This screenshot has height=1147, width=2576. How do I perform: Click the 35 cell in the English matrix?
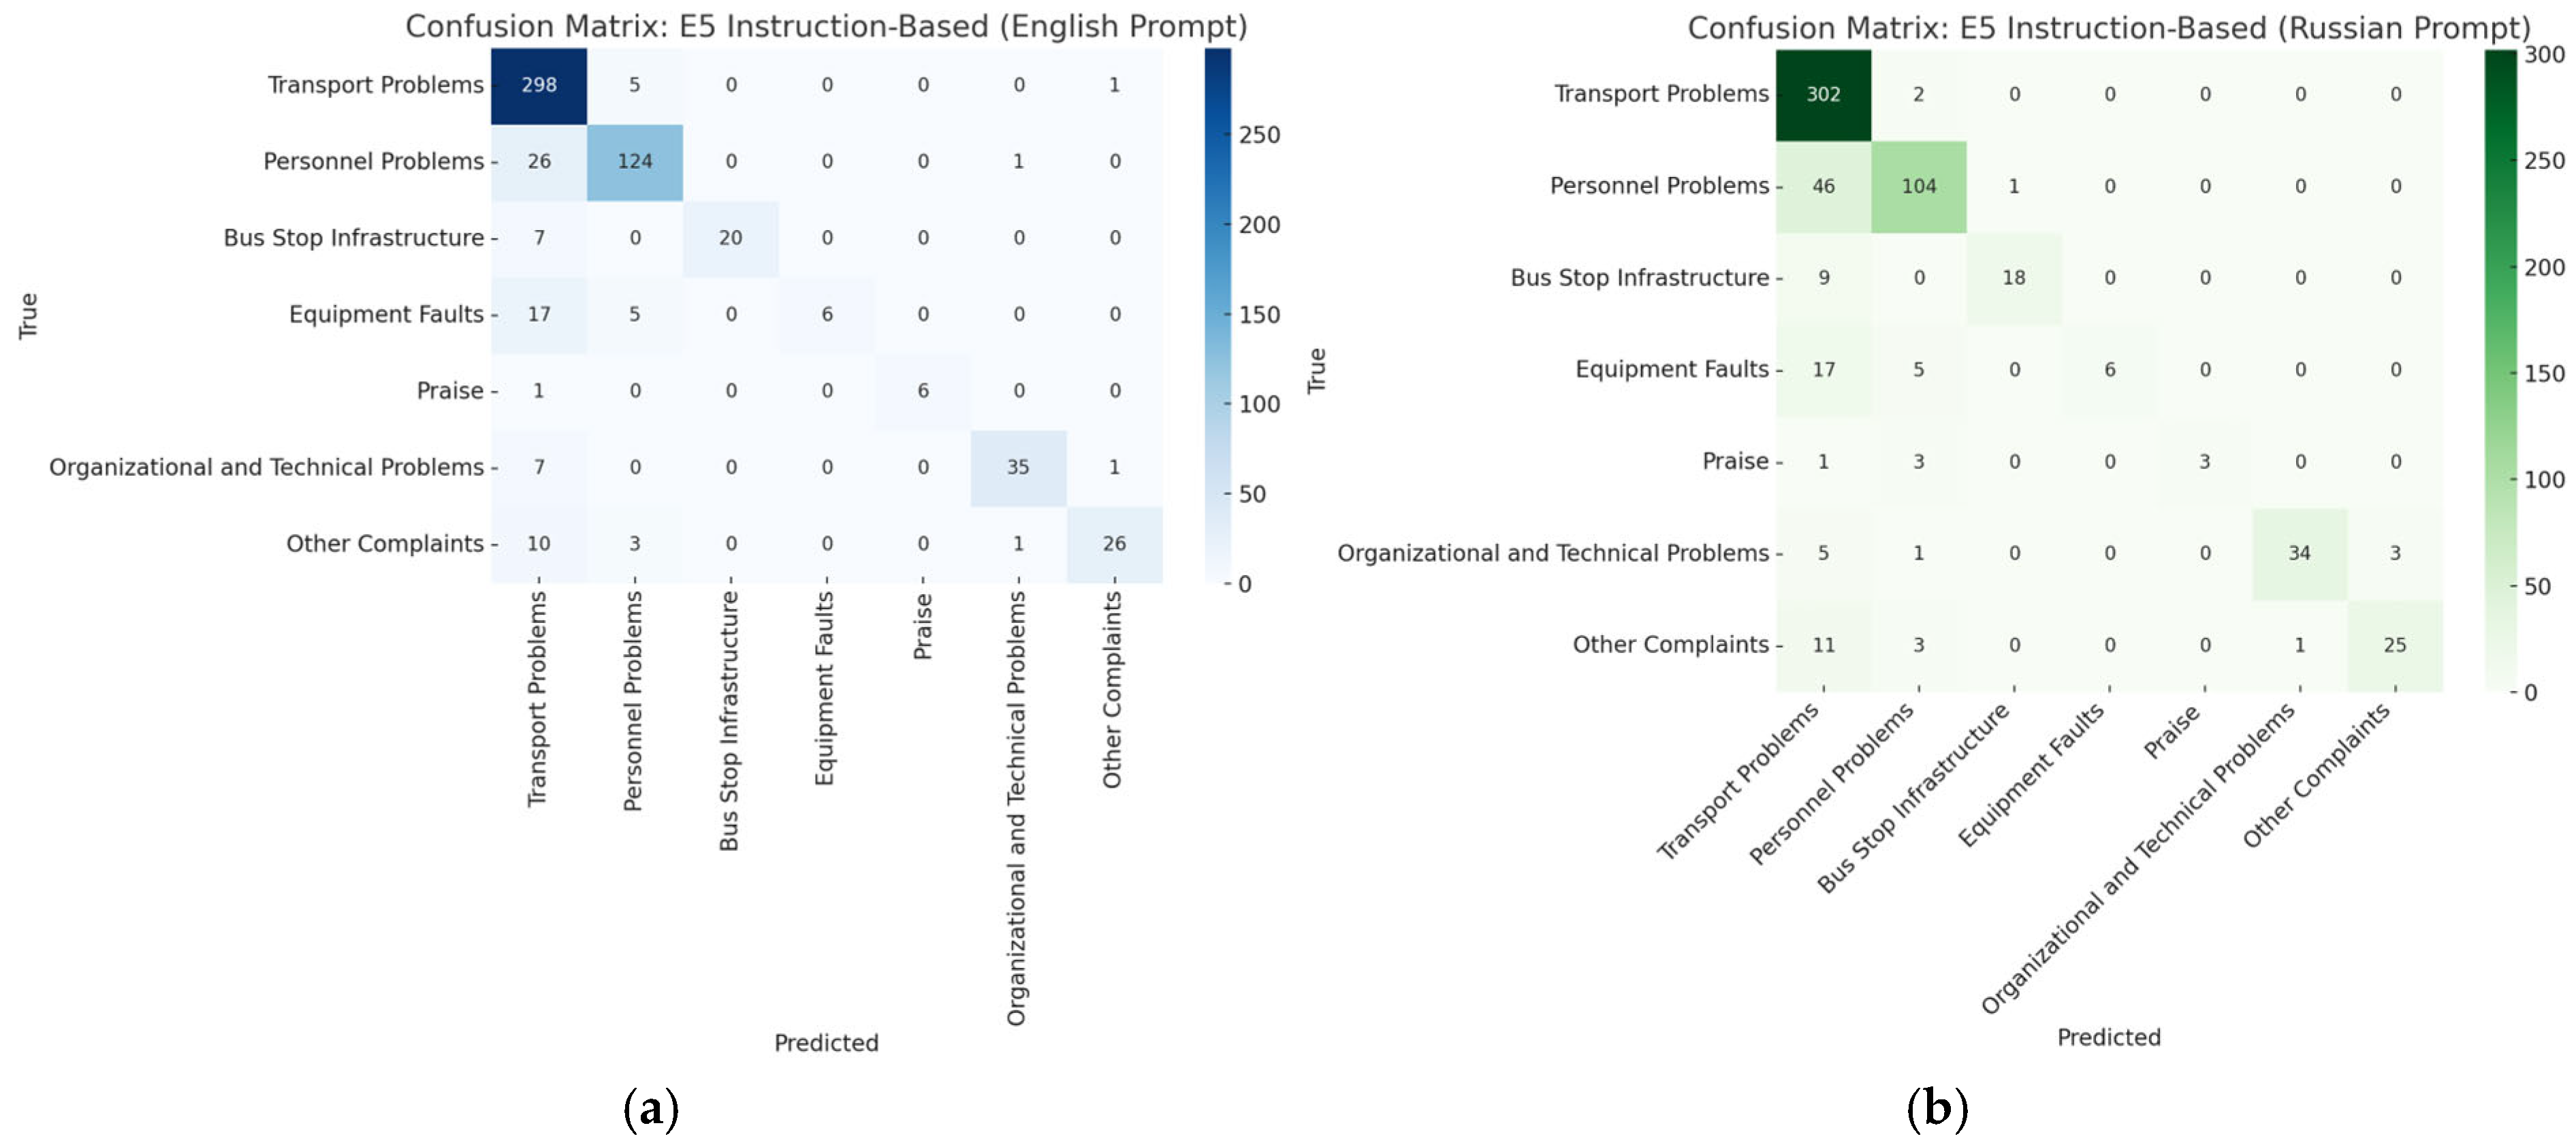[x=1017, y=467]
